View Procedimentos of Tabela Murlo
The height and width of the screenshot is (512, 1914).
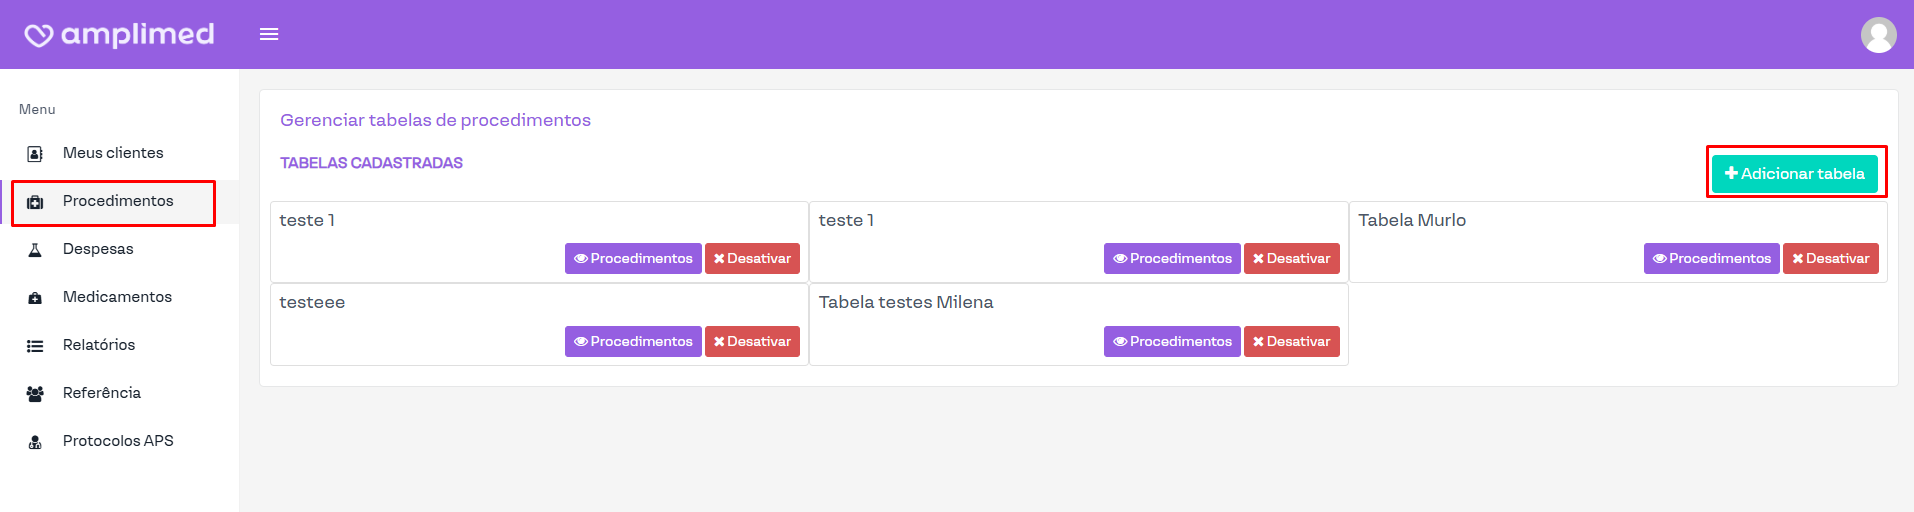pyautogui.click(x=1711, y=259)
